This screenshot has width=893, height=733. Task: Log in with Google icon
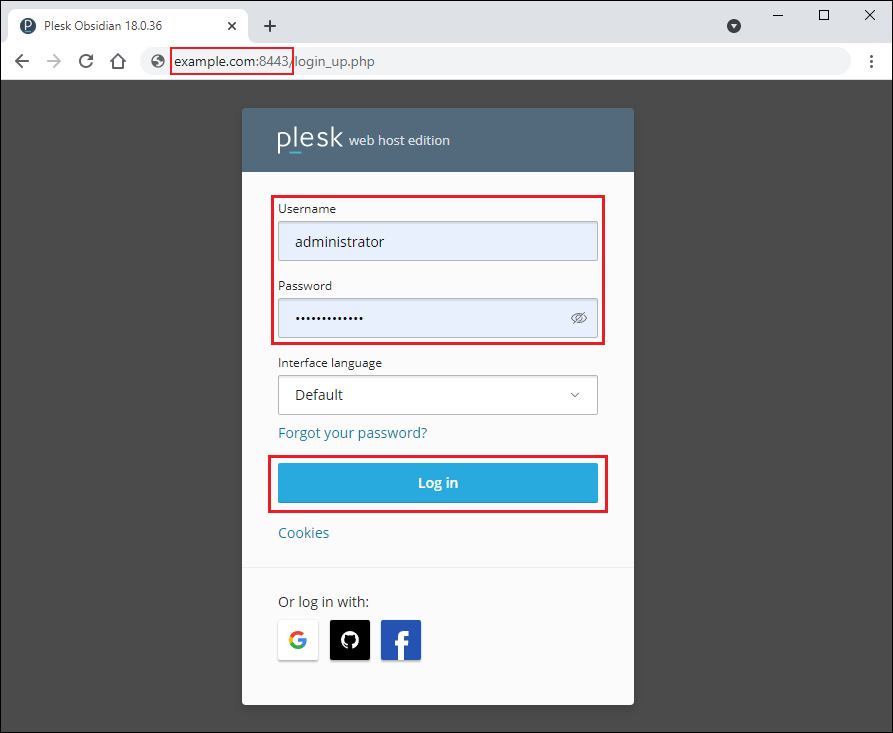pos(298,640)
